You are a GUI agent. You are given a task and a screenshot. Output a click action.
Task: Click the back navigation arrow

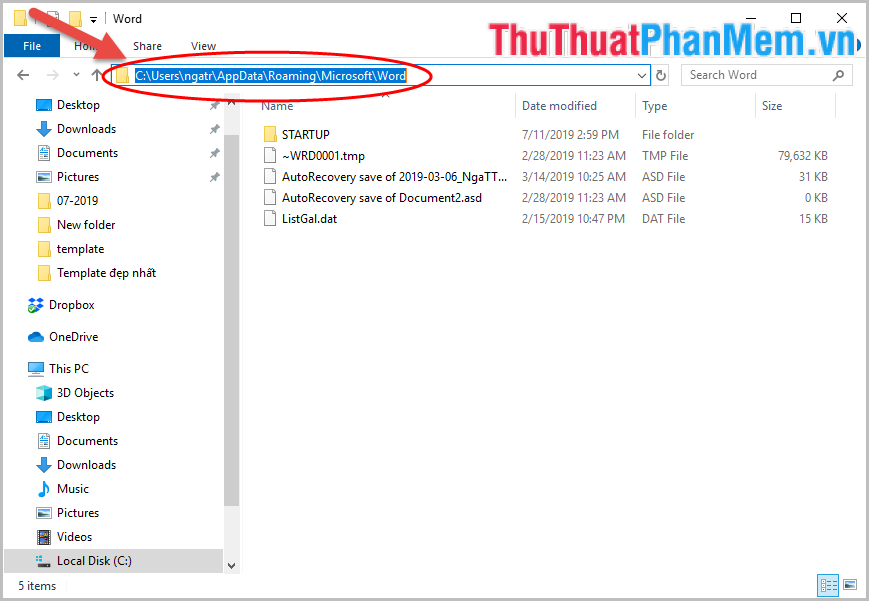[22, 75]
